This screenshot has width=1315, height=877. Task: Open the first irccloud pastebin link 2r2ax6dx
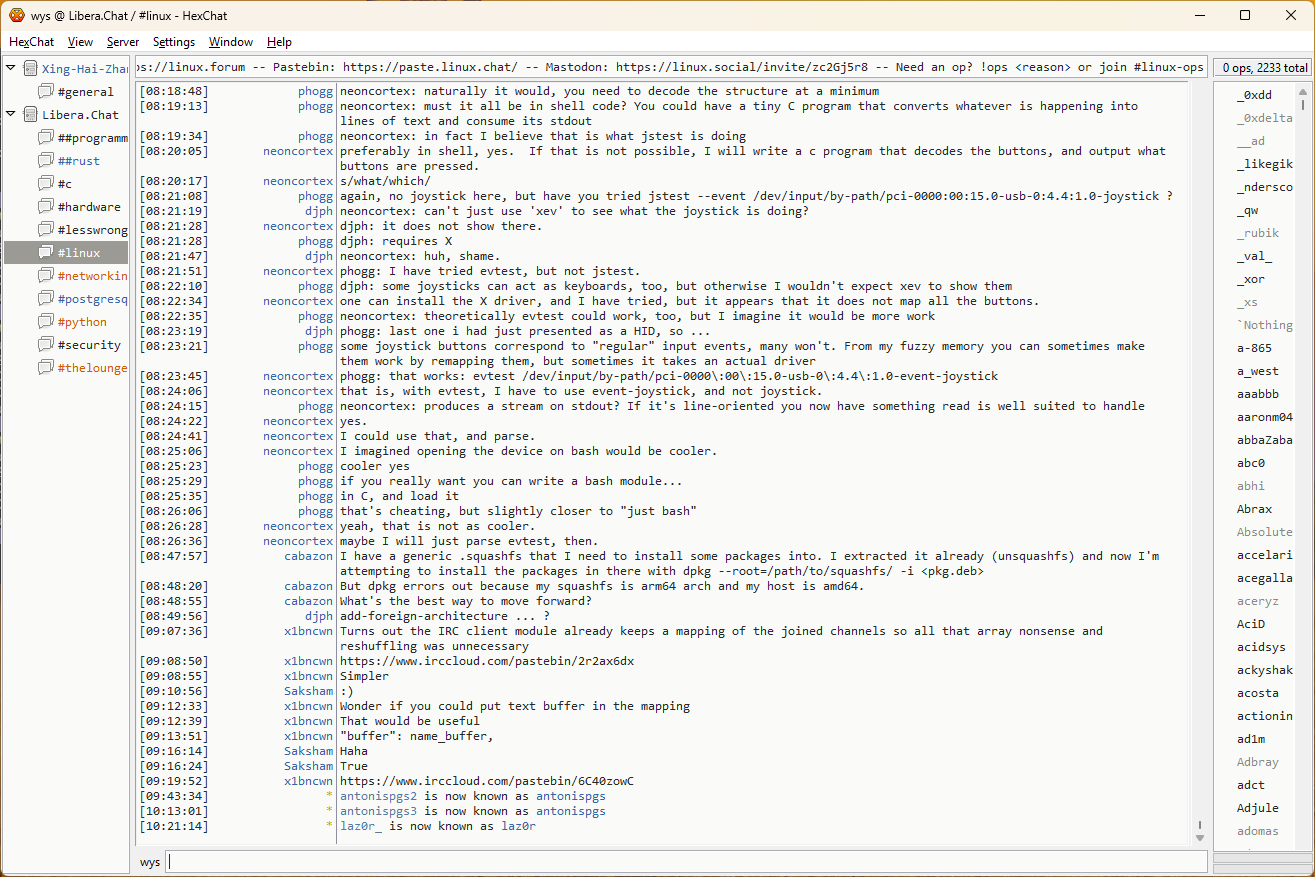[x=487, y=661]
